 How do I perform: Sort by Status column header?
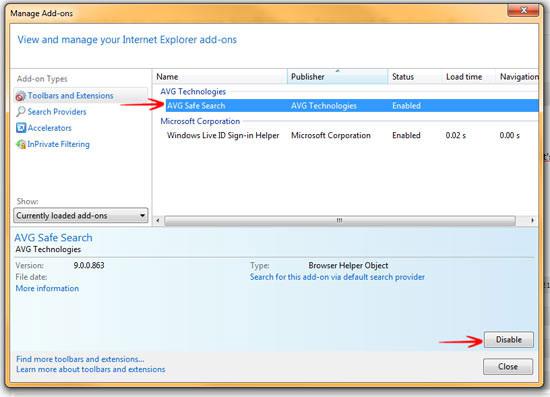pos(415,76)
